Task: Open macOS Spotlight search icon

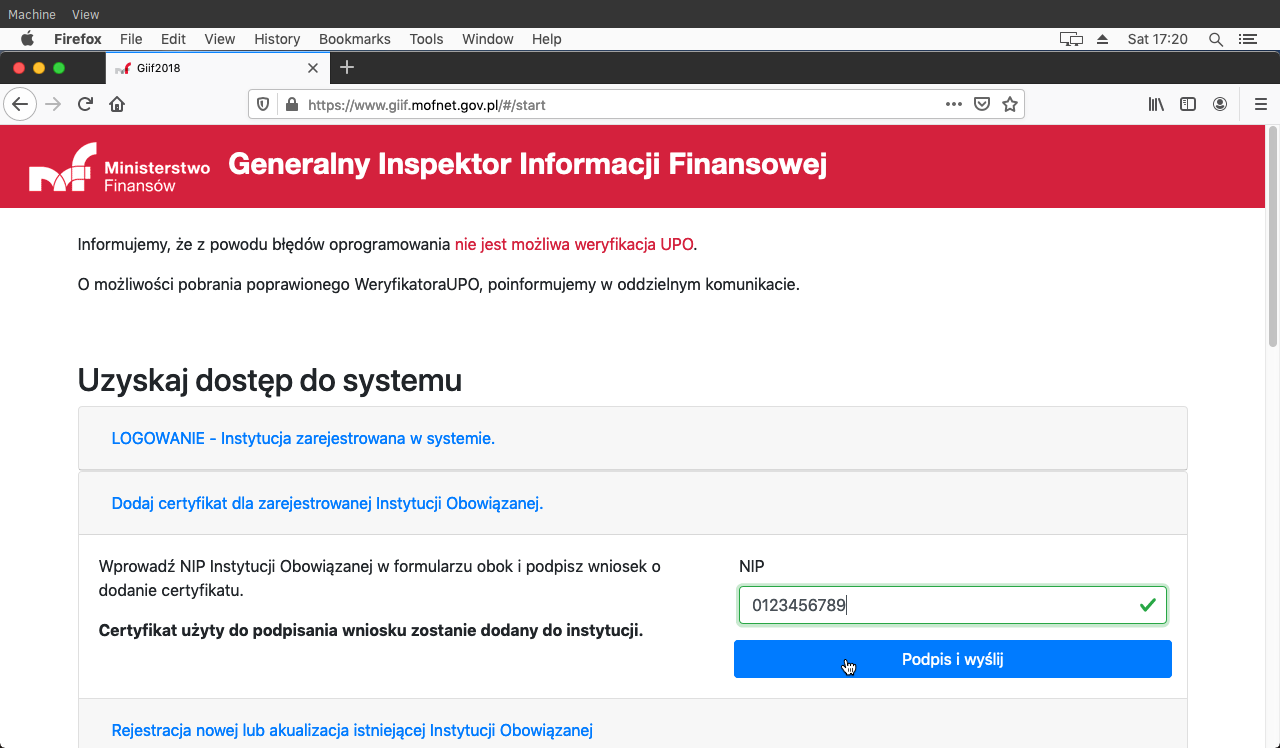Action: coord(1216,39)
